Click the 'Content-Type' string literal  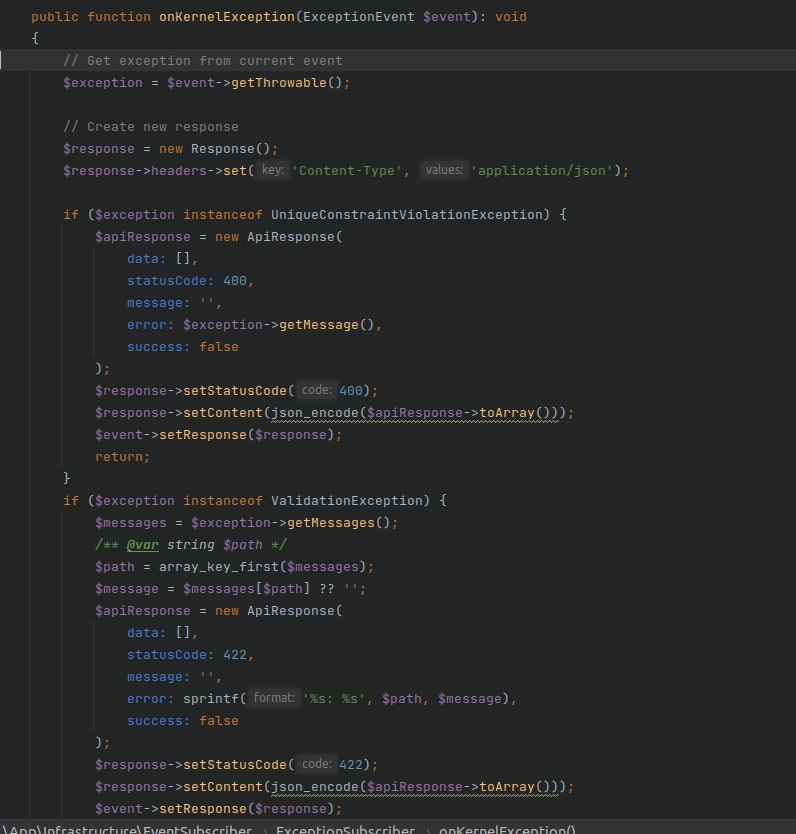point(347,171)
